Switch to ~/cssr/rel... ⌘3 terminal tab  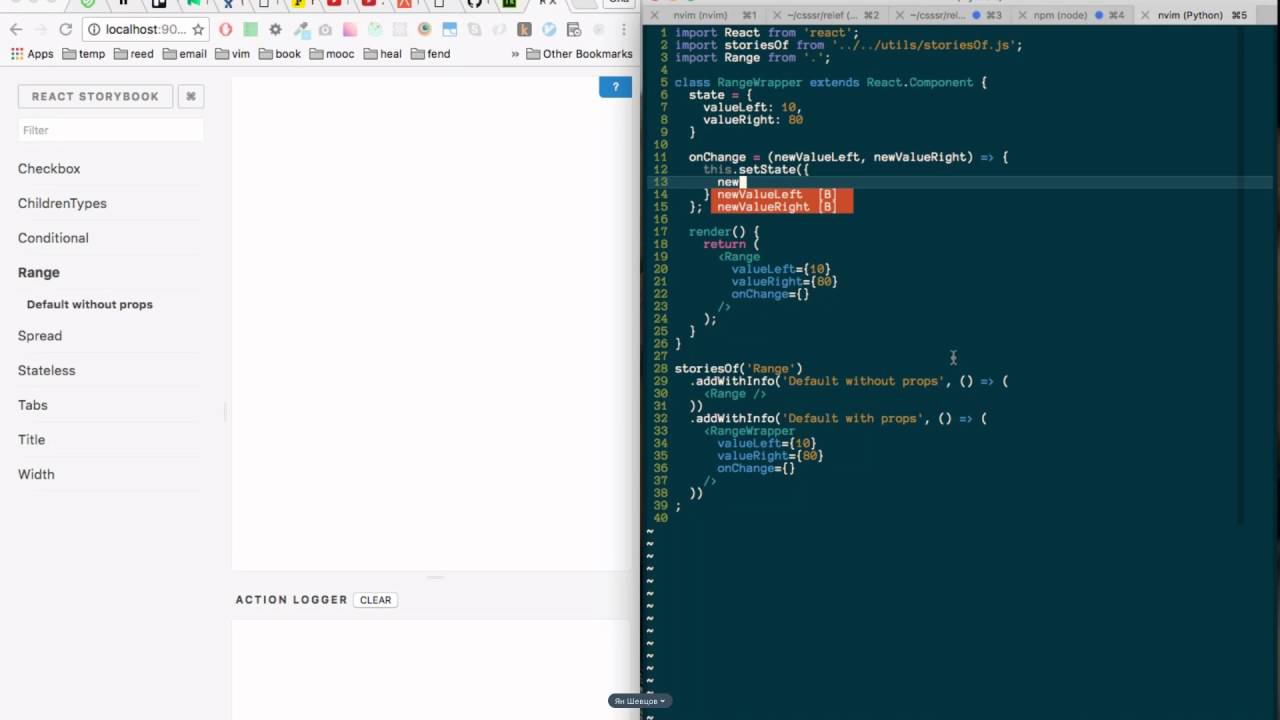[x=947, y=16]
